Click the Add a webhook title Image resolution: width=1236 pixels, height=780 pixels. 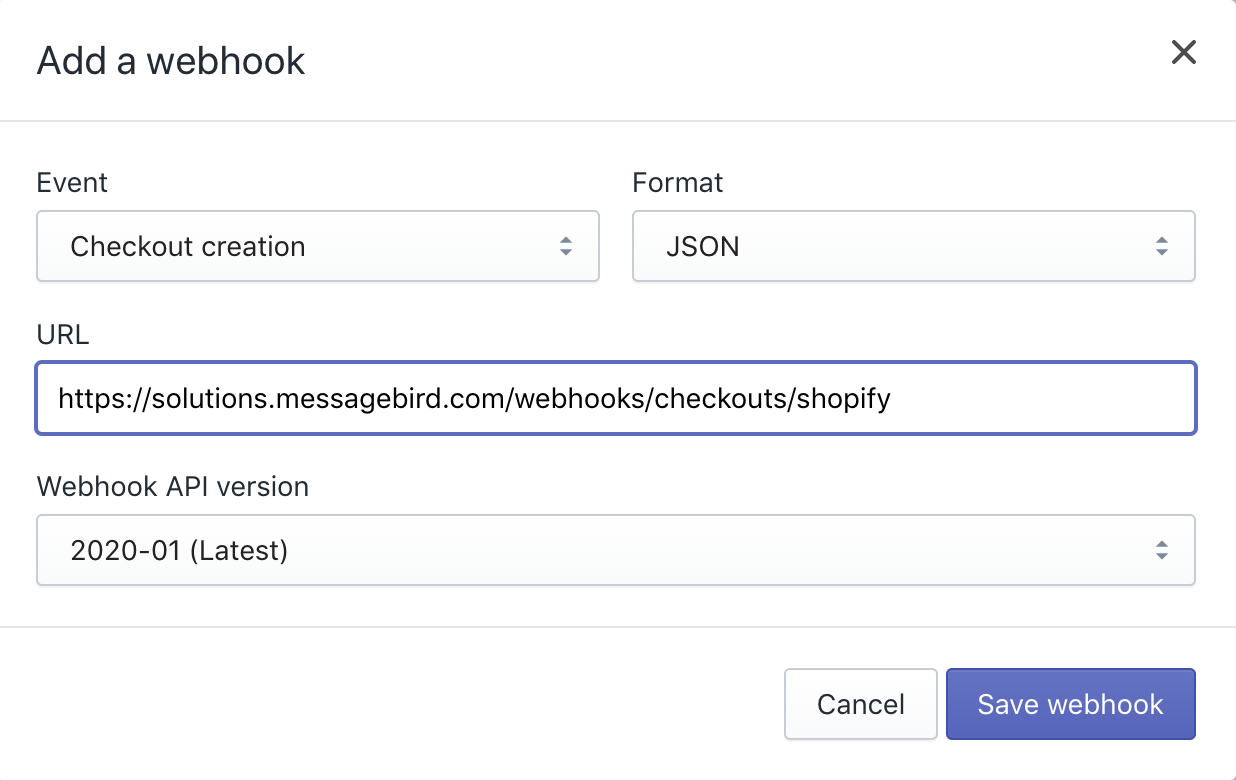pyautogui.click(x=171, y=61)
